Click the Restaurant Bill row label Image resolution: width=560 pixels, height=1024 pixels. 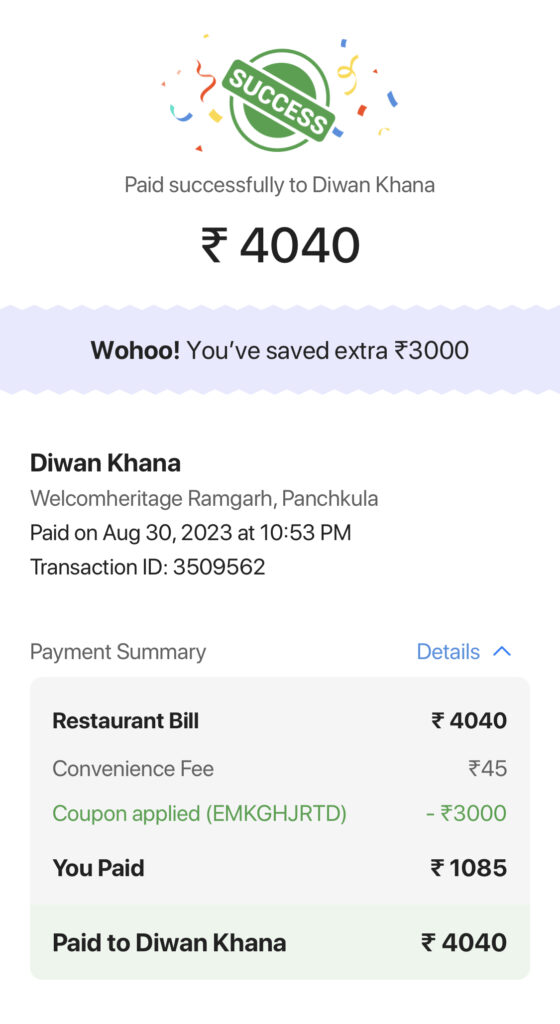[125, 721]
